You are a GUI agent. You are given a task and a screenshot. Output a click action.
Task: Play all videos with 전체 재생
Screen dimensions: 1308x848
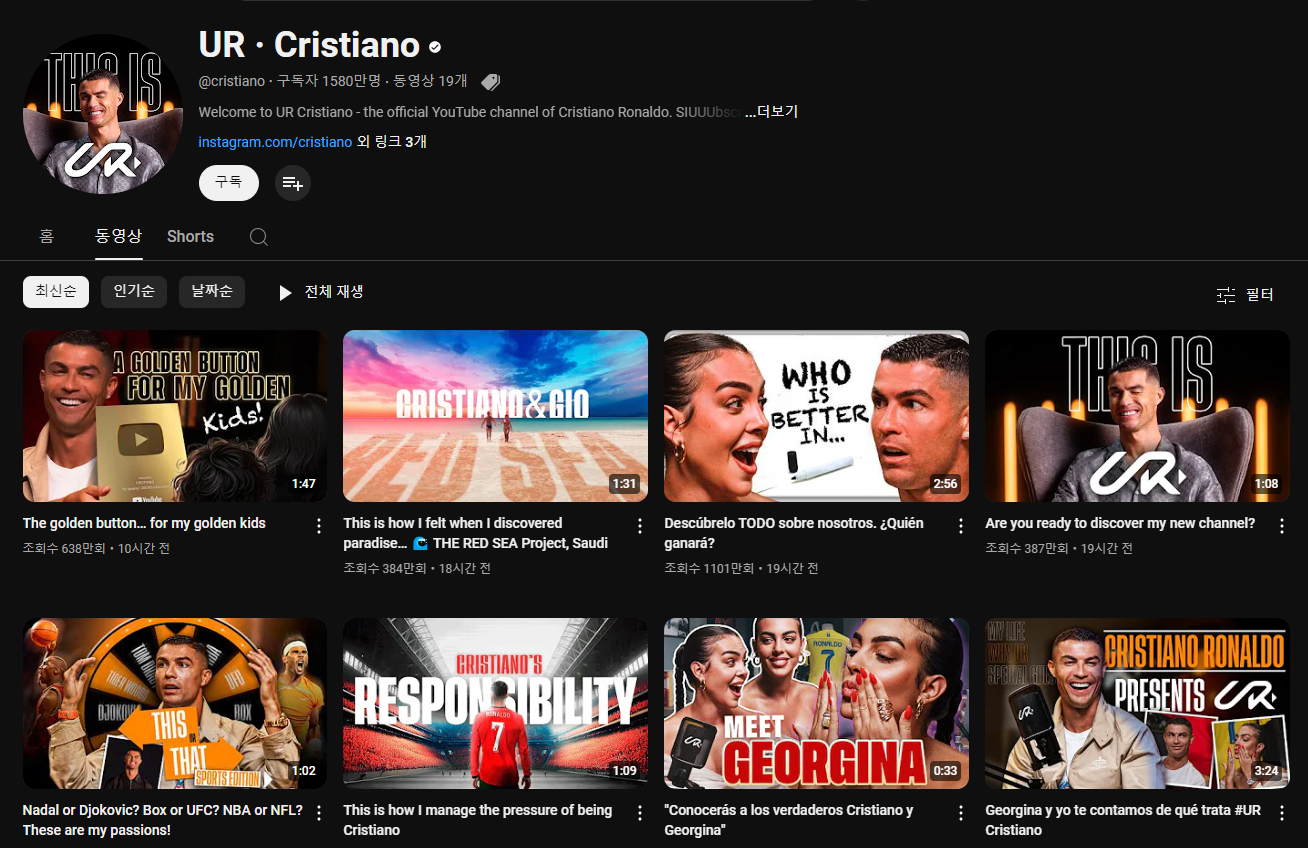(320, 292)
